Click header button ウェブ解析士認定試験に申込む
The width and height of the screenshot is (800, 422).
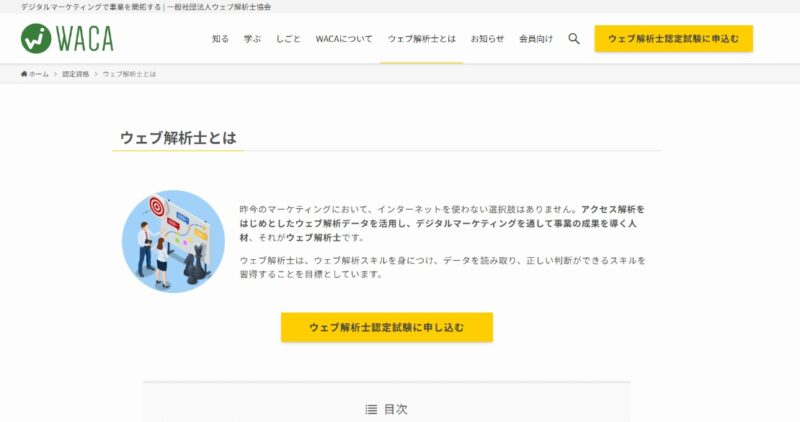coord(673,39)
